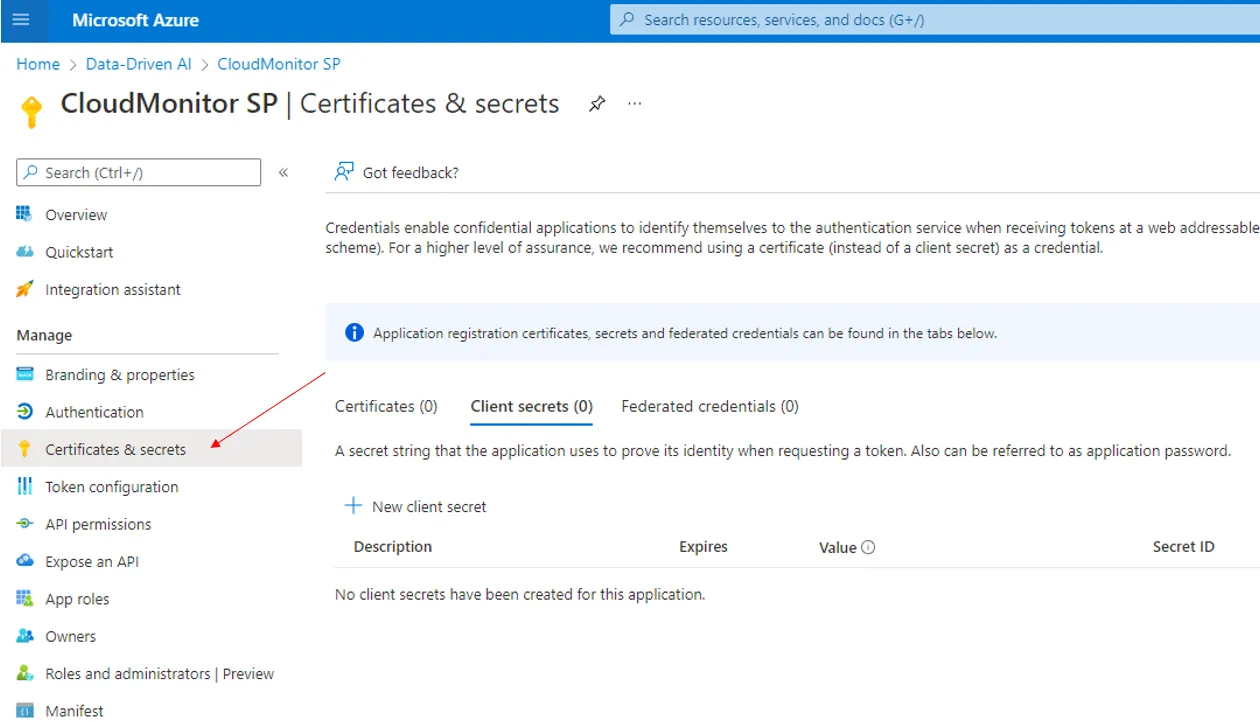Open Quickstart in the sidebar
The width and height of the screenshot is (1260, 722).
point(79,252)
